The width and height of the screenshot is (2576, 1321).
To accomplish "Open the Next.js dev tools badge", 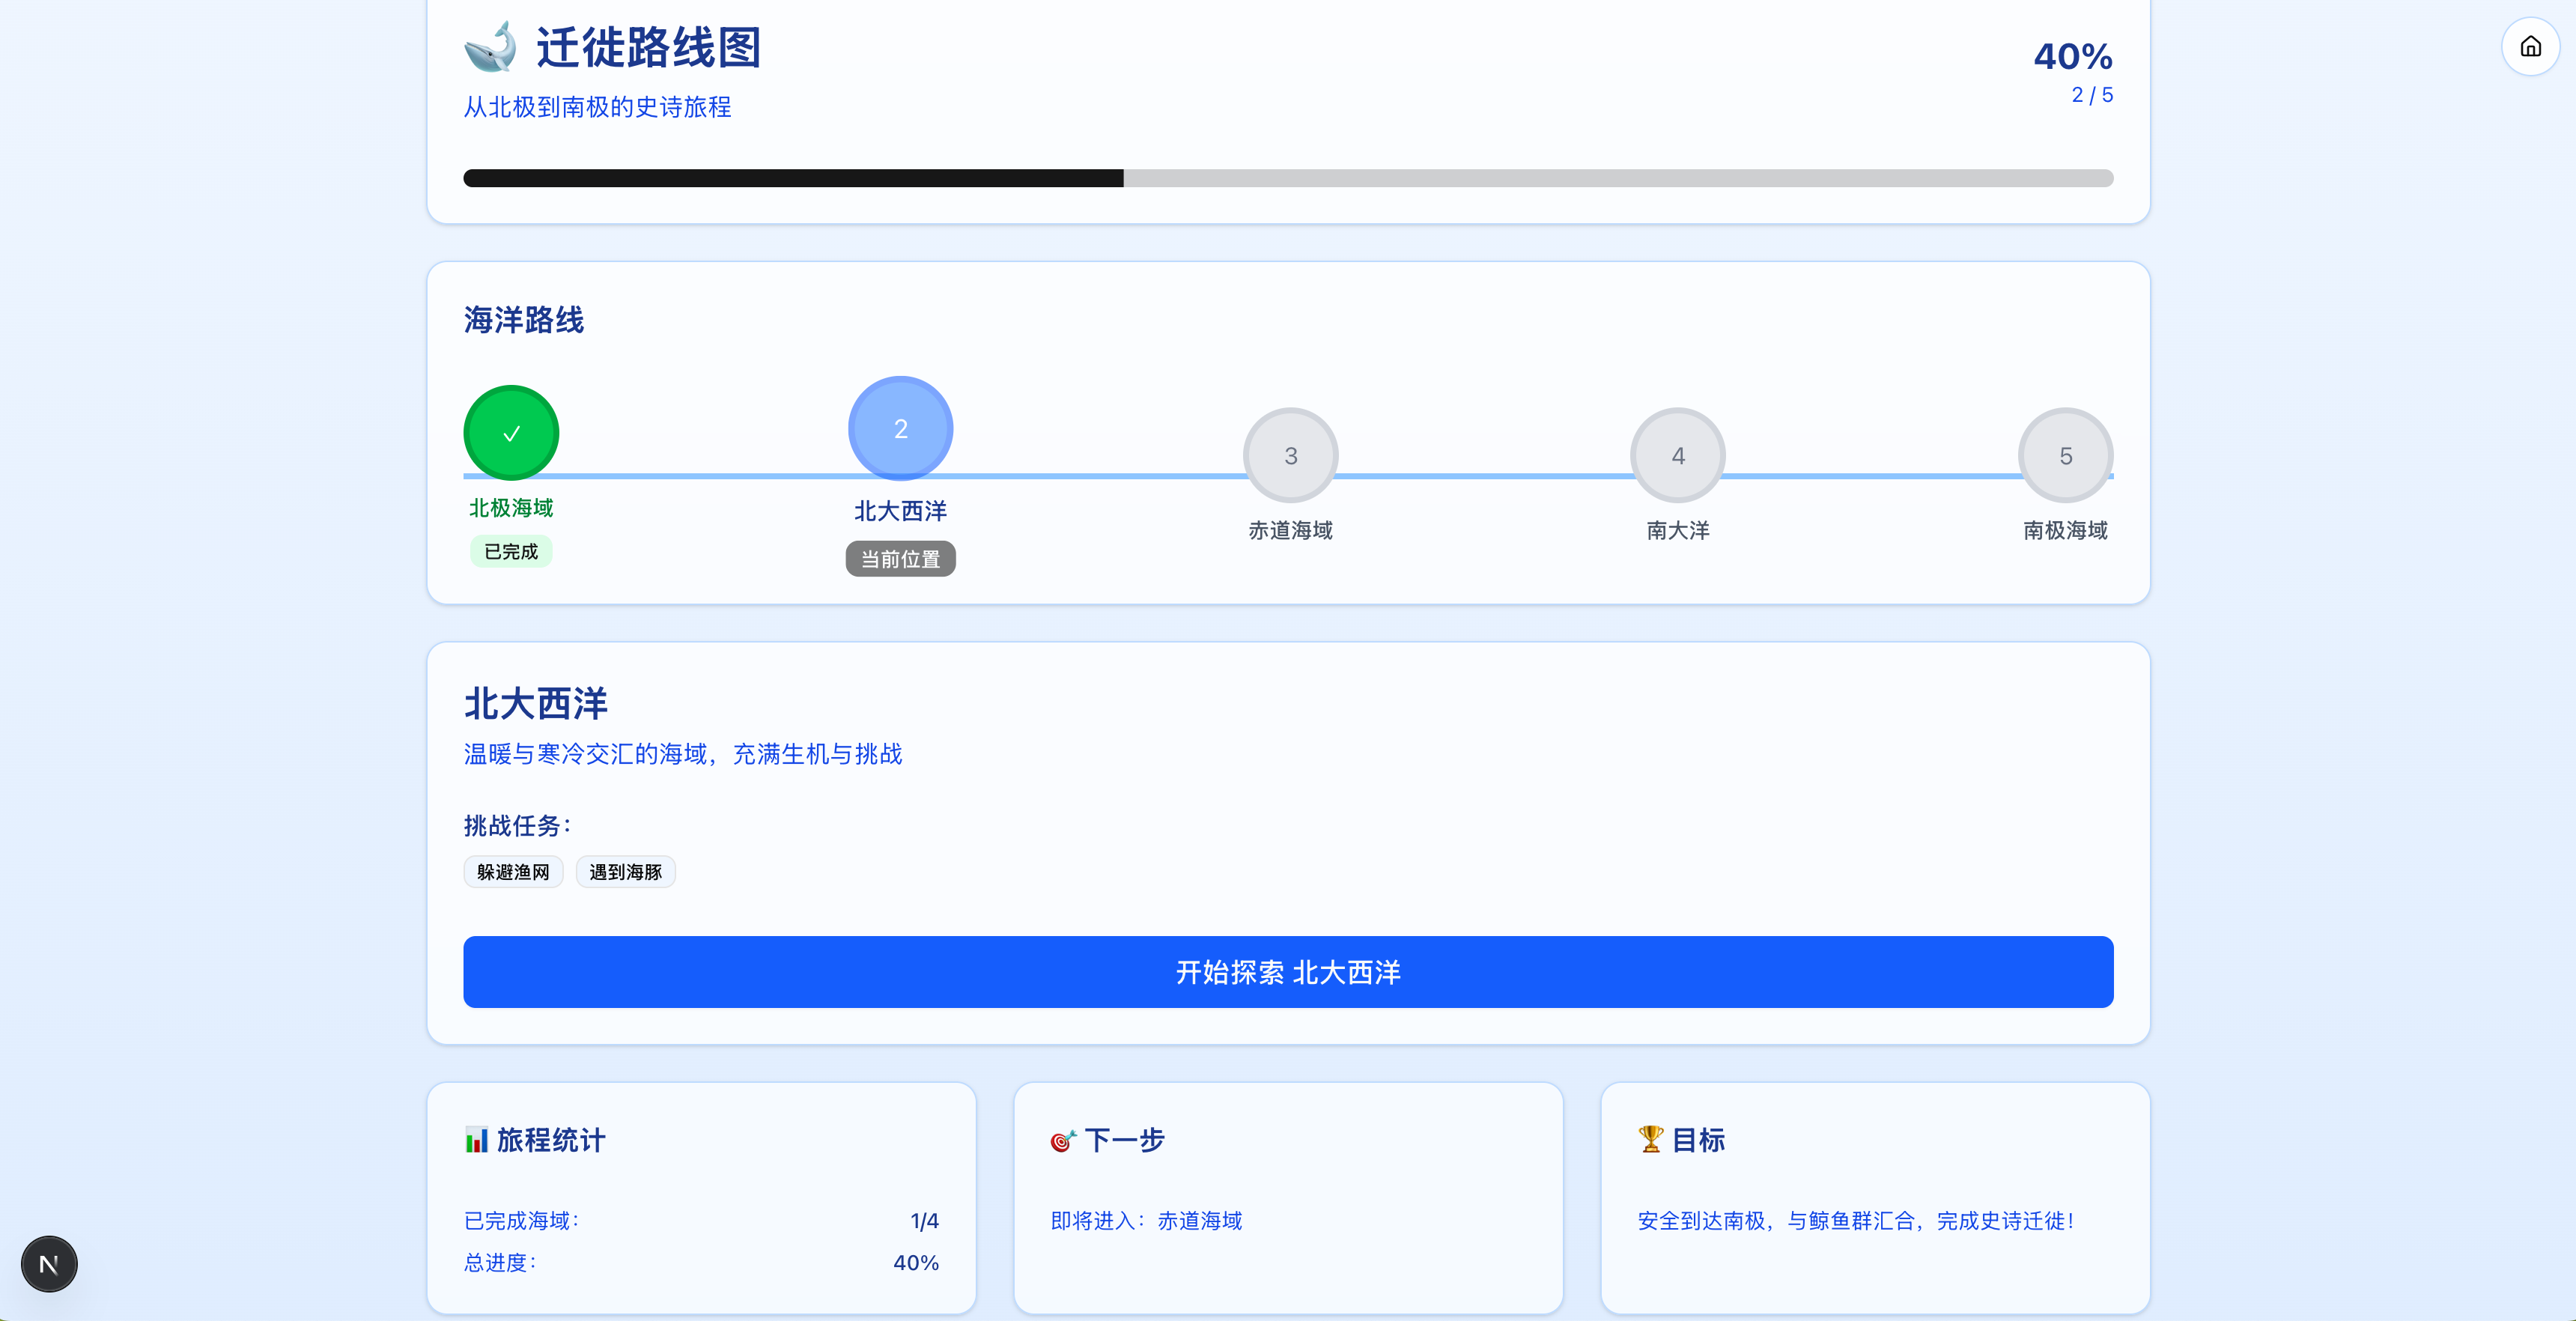I will tap(49, 1264).
